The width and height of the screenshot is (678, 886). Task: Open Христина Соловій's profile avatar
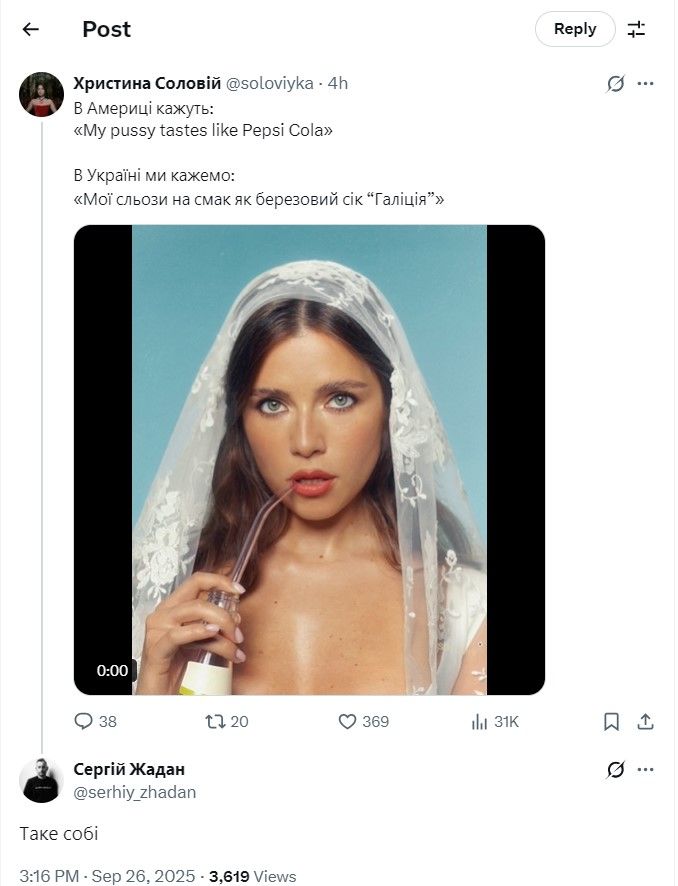pyautogui.click(x=41, y=94)
